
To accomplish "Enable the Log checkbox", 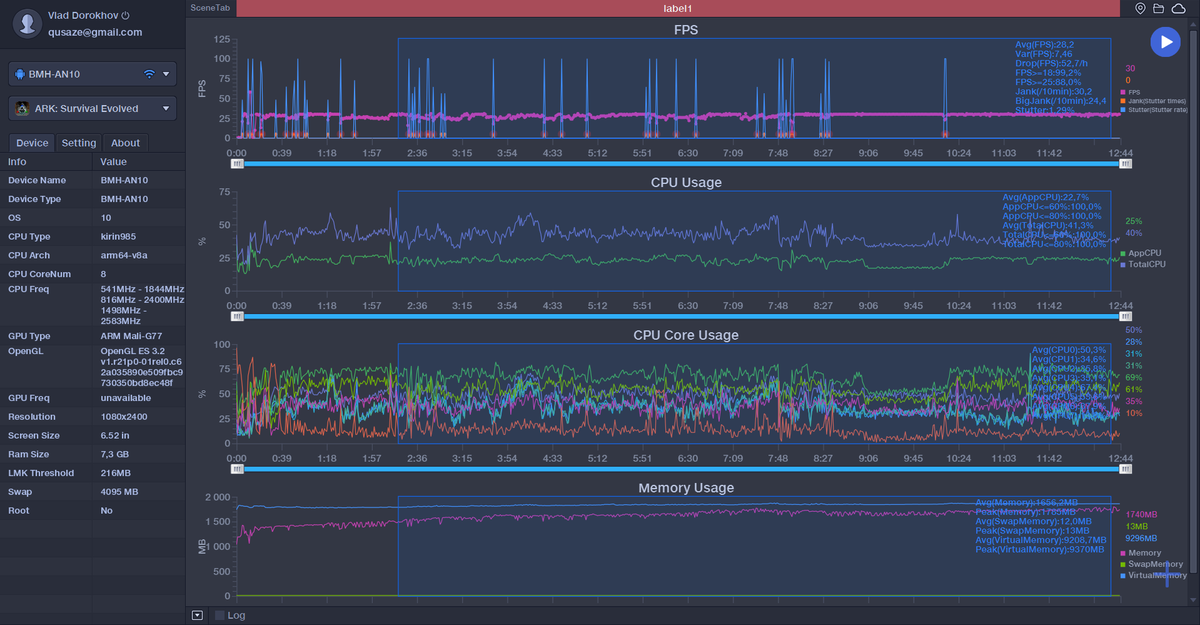I will tap(220, 615).
